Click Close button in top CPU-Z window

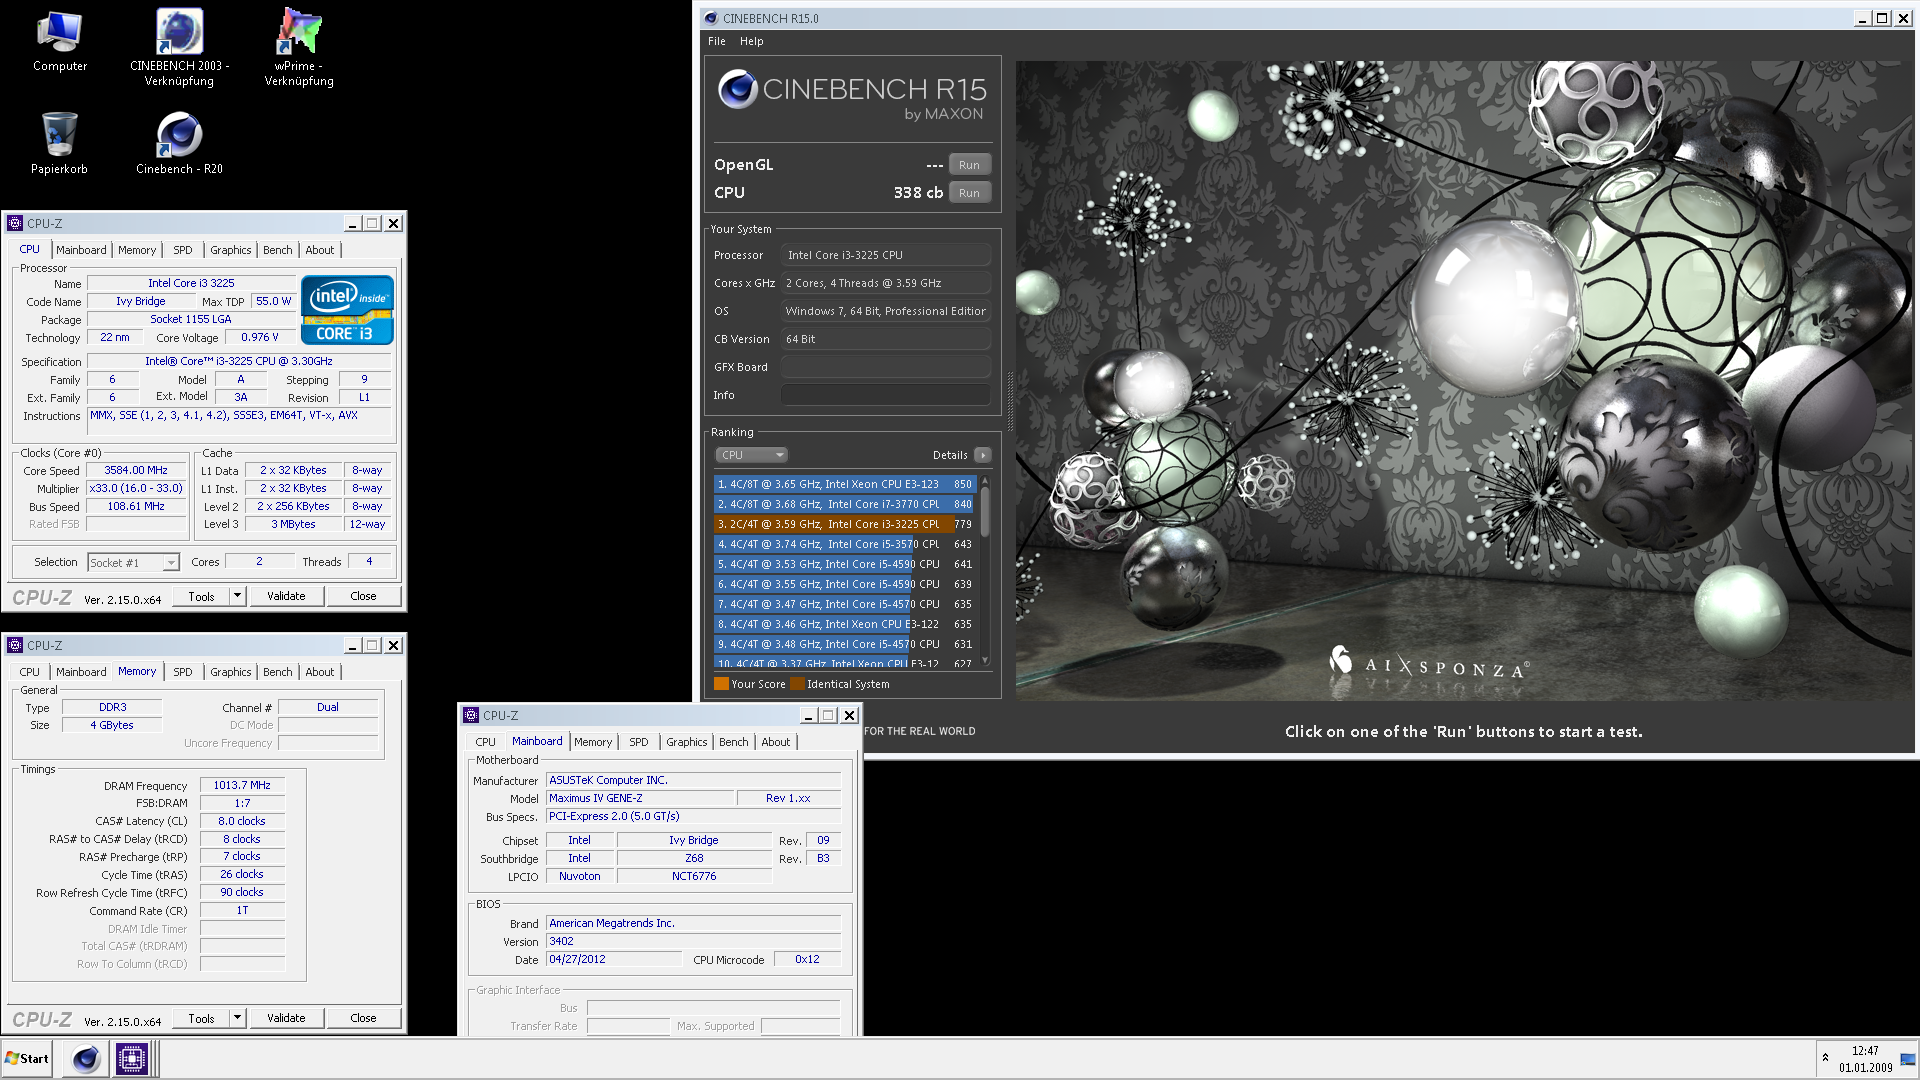[363, 596]
